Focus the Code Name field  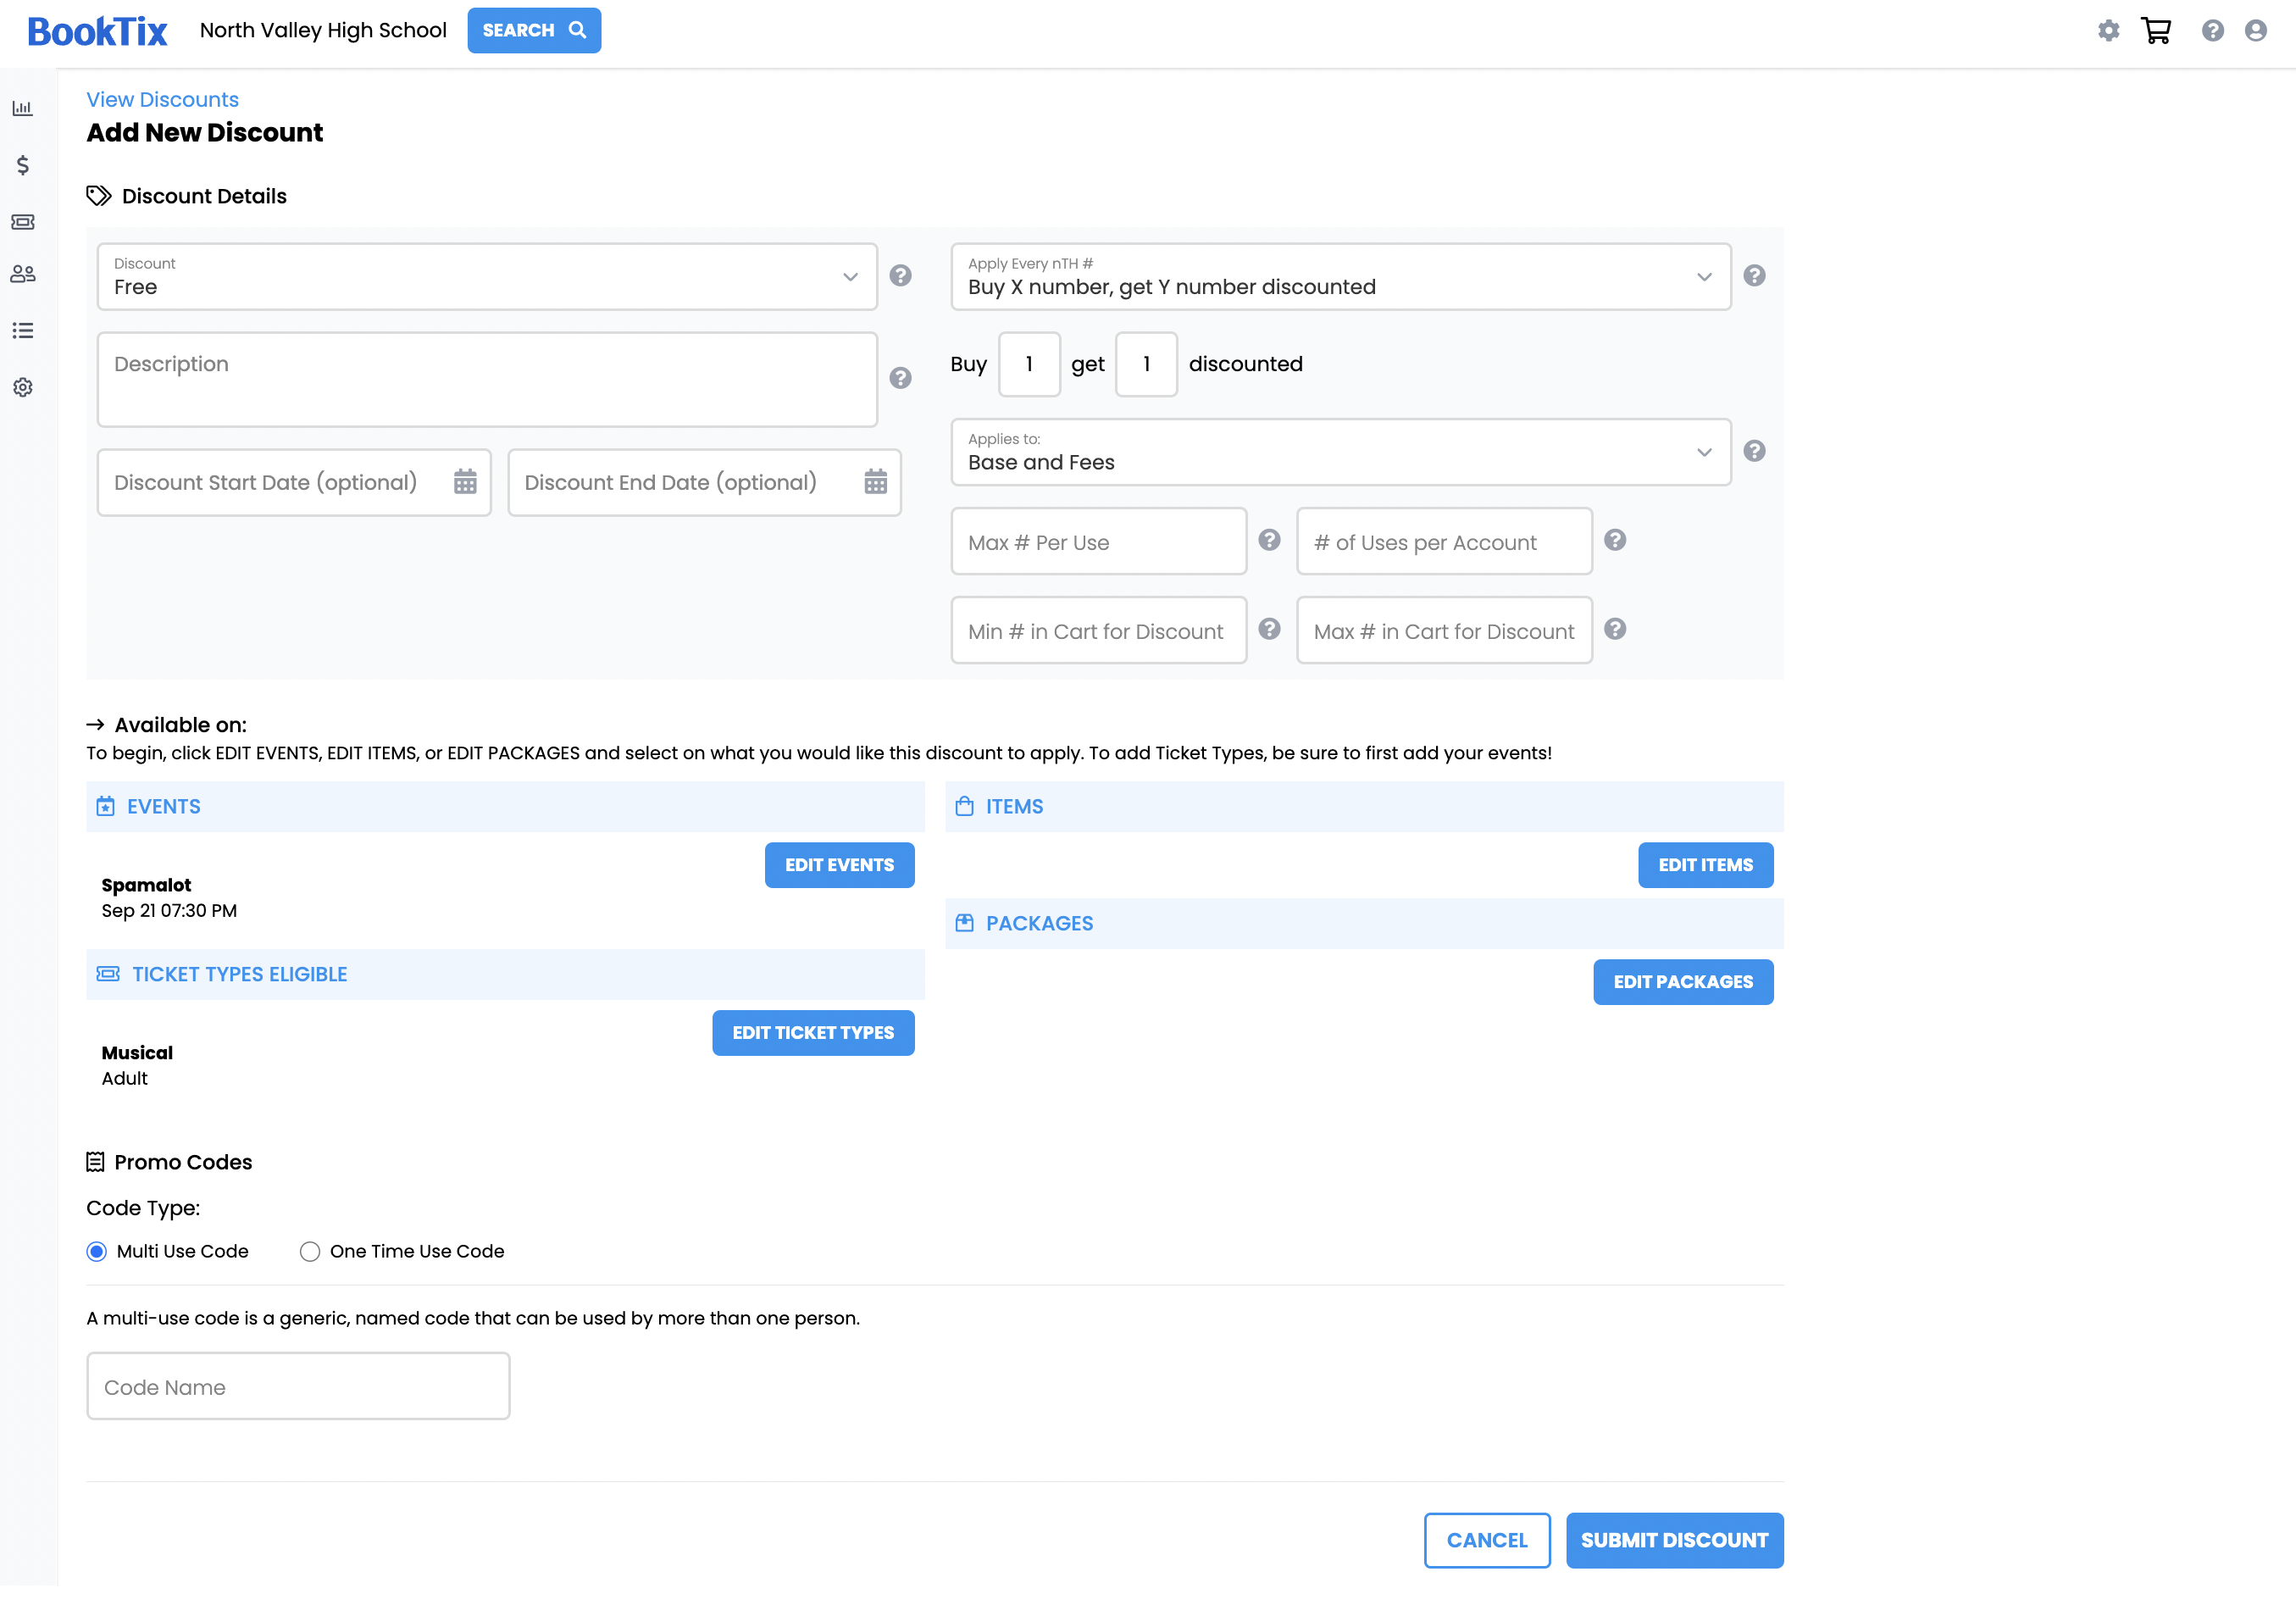[299, 1387]
